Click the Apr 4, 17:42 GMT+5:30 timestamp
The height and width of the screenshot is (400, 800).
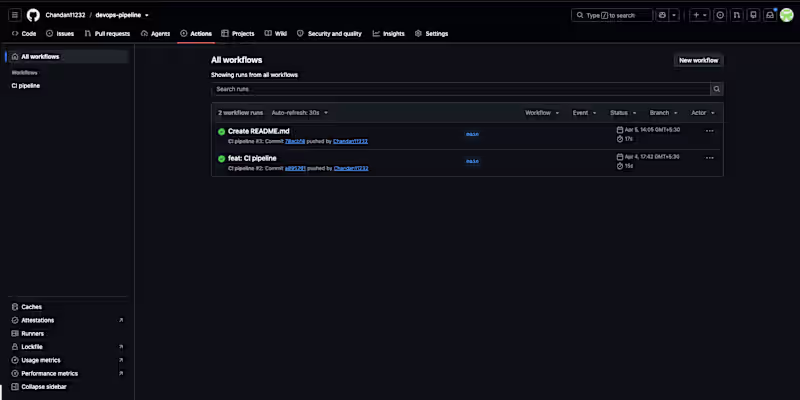coord(652,157)
